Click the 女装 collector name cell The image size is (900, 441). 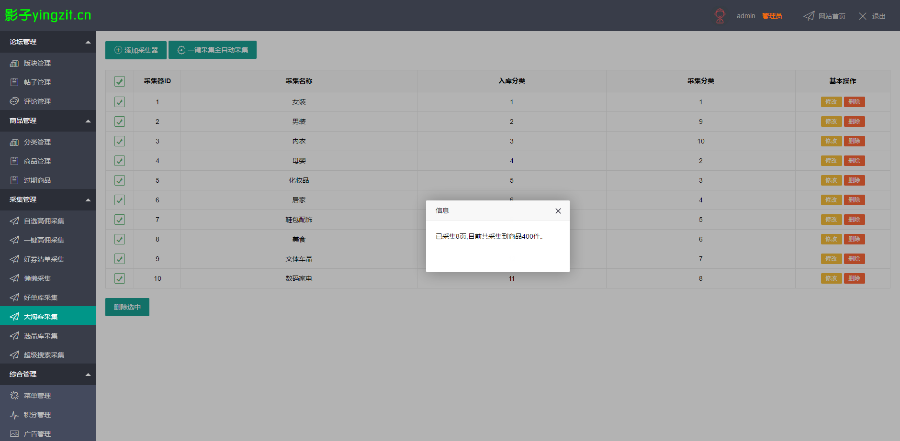pyautogui.click(x=298, y=102)
